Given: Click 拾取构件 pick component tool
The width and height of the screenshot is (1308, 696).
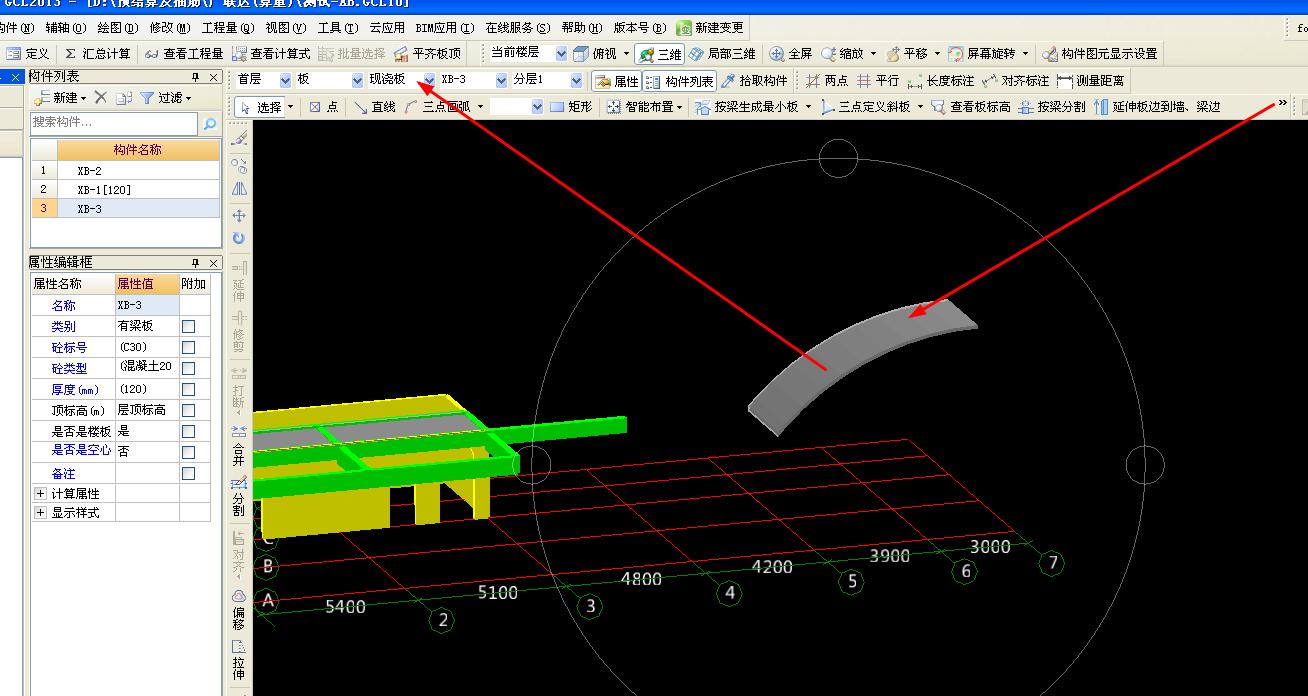Looking at the screenshot, I should [754, 81].
